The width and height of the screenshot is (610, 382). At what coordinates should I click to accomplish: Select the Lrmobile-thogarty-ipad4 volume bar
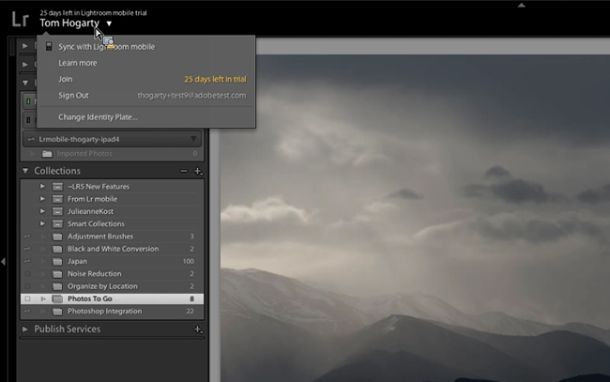(x=112, y=139)
